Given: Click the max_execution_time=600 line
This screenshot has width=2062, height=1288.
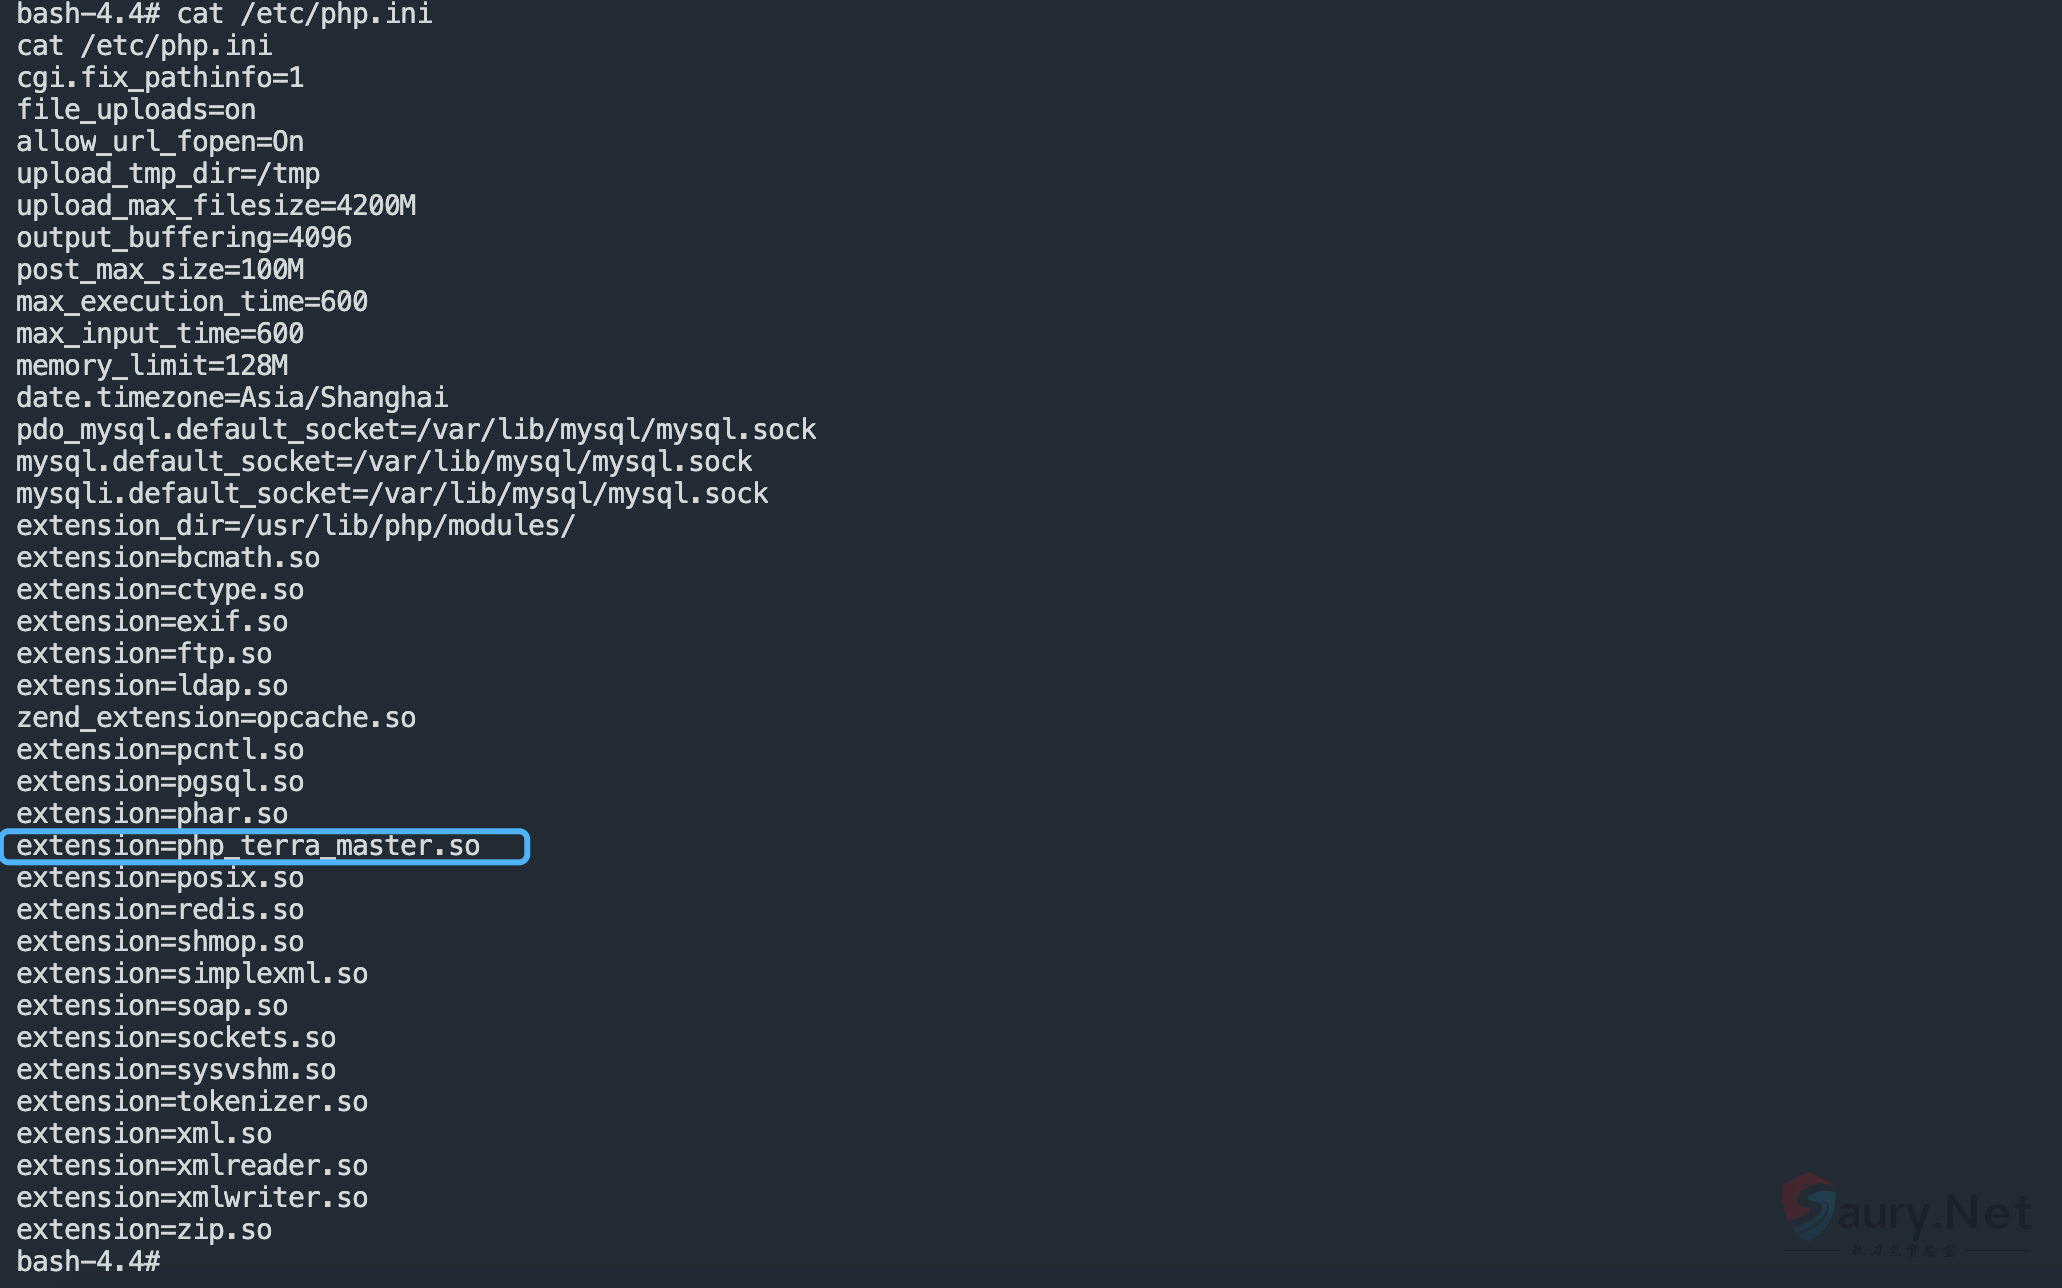Looking at the screenshot, I should click(192, 302).
